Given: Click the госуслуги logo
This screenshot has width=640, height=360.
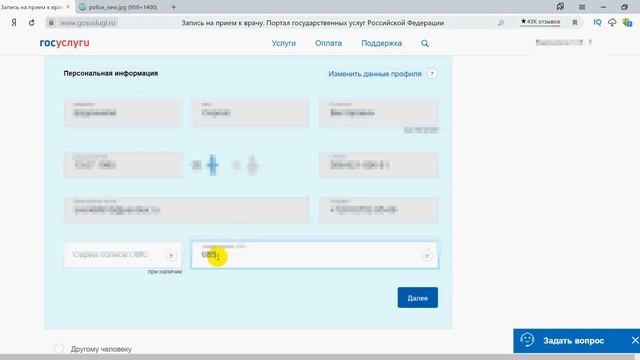Looking at the screenshot, I should tap(64, 43).
